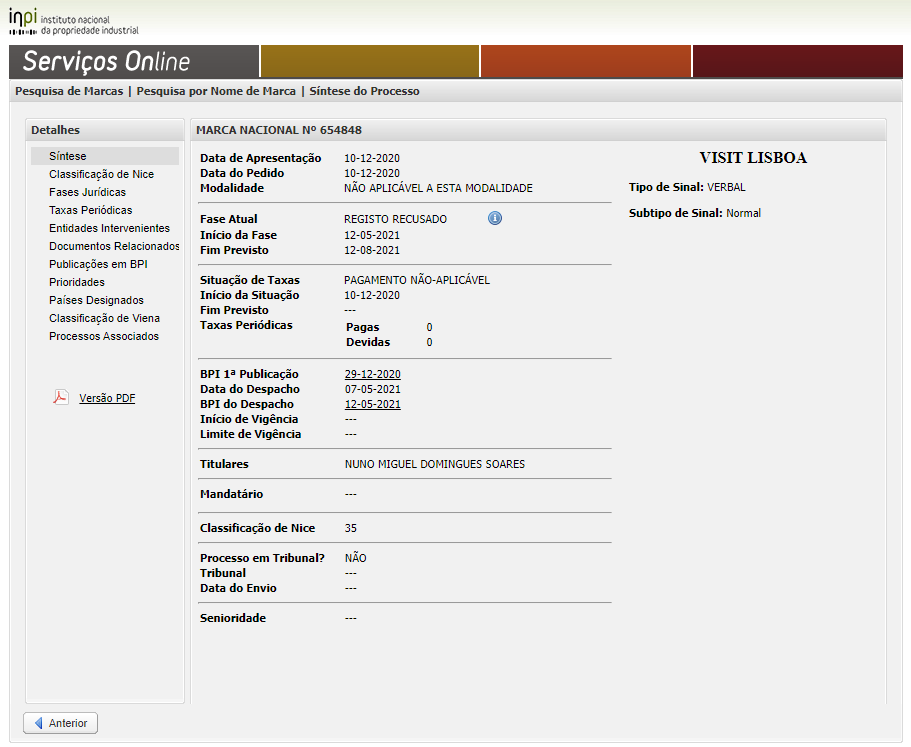
Task: Click the MARCA NACIONAL Nº 654848 header
Action: click(279, 130)
